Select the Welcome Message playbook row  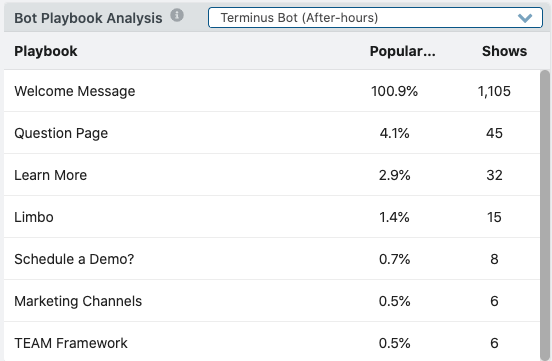[272, 91]
